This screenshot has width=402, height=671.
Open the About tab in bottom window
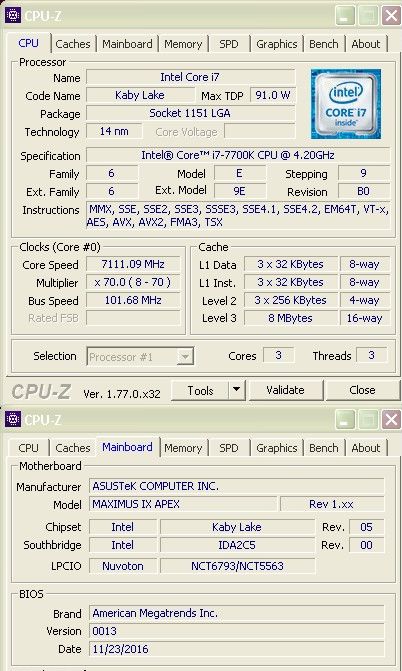tap(366, 448)
